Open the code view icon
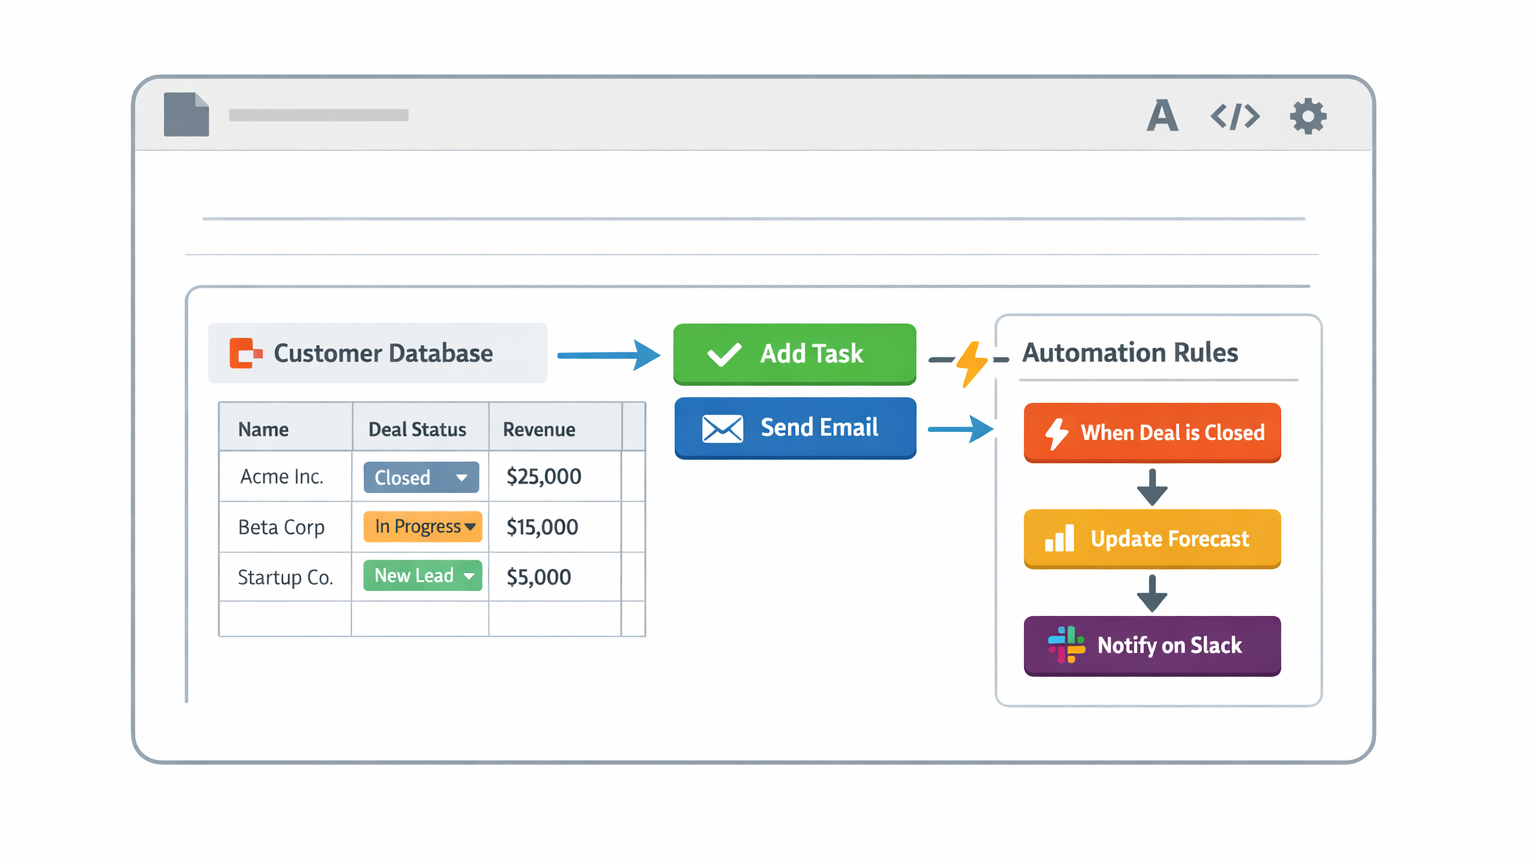The width and height of the screenshot is (1536, 864). click(x=1235, y=116)
